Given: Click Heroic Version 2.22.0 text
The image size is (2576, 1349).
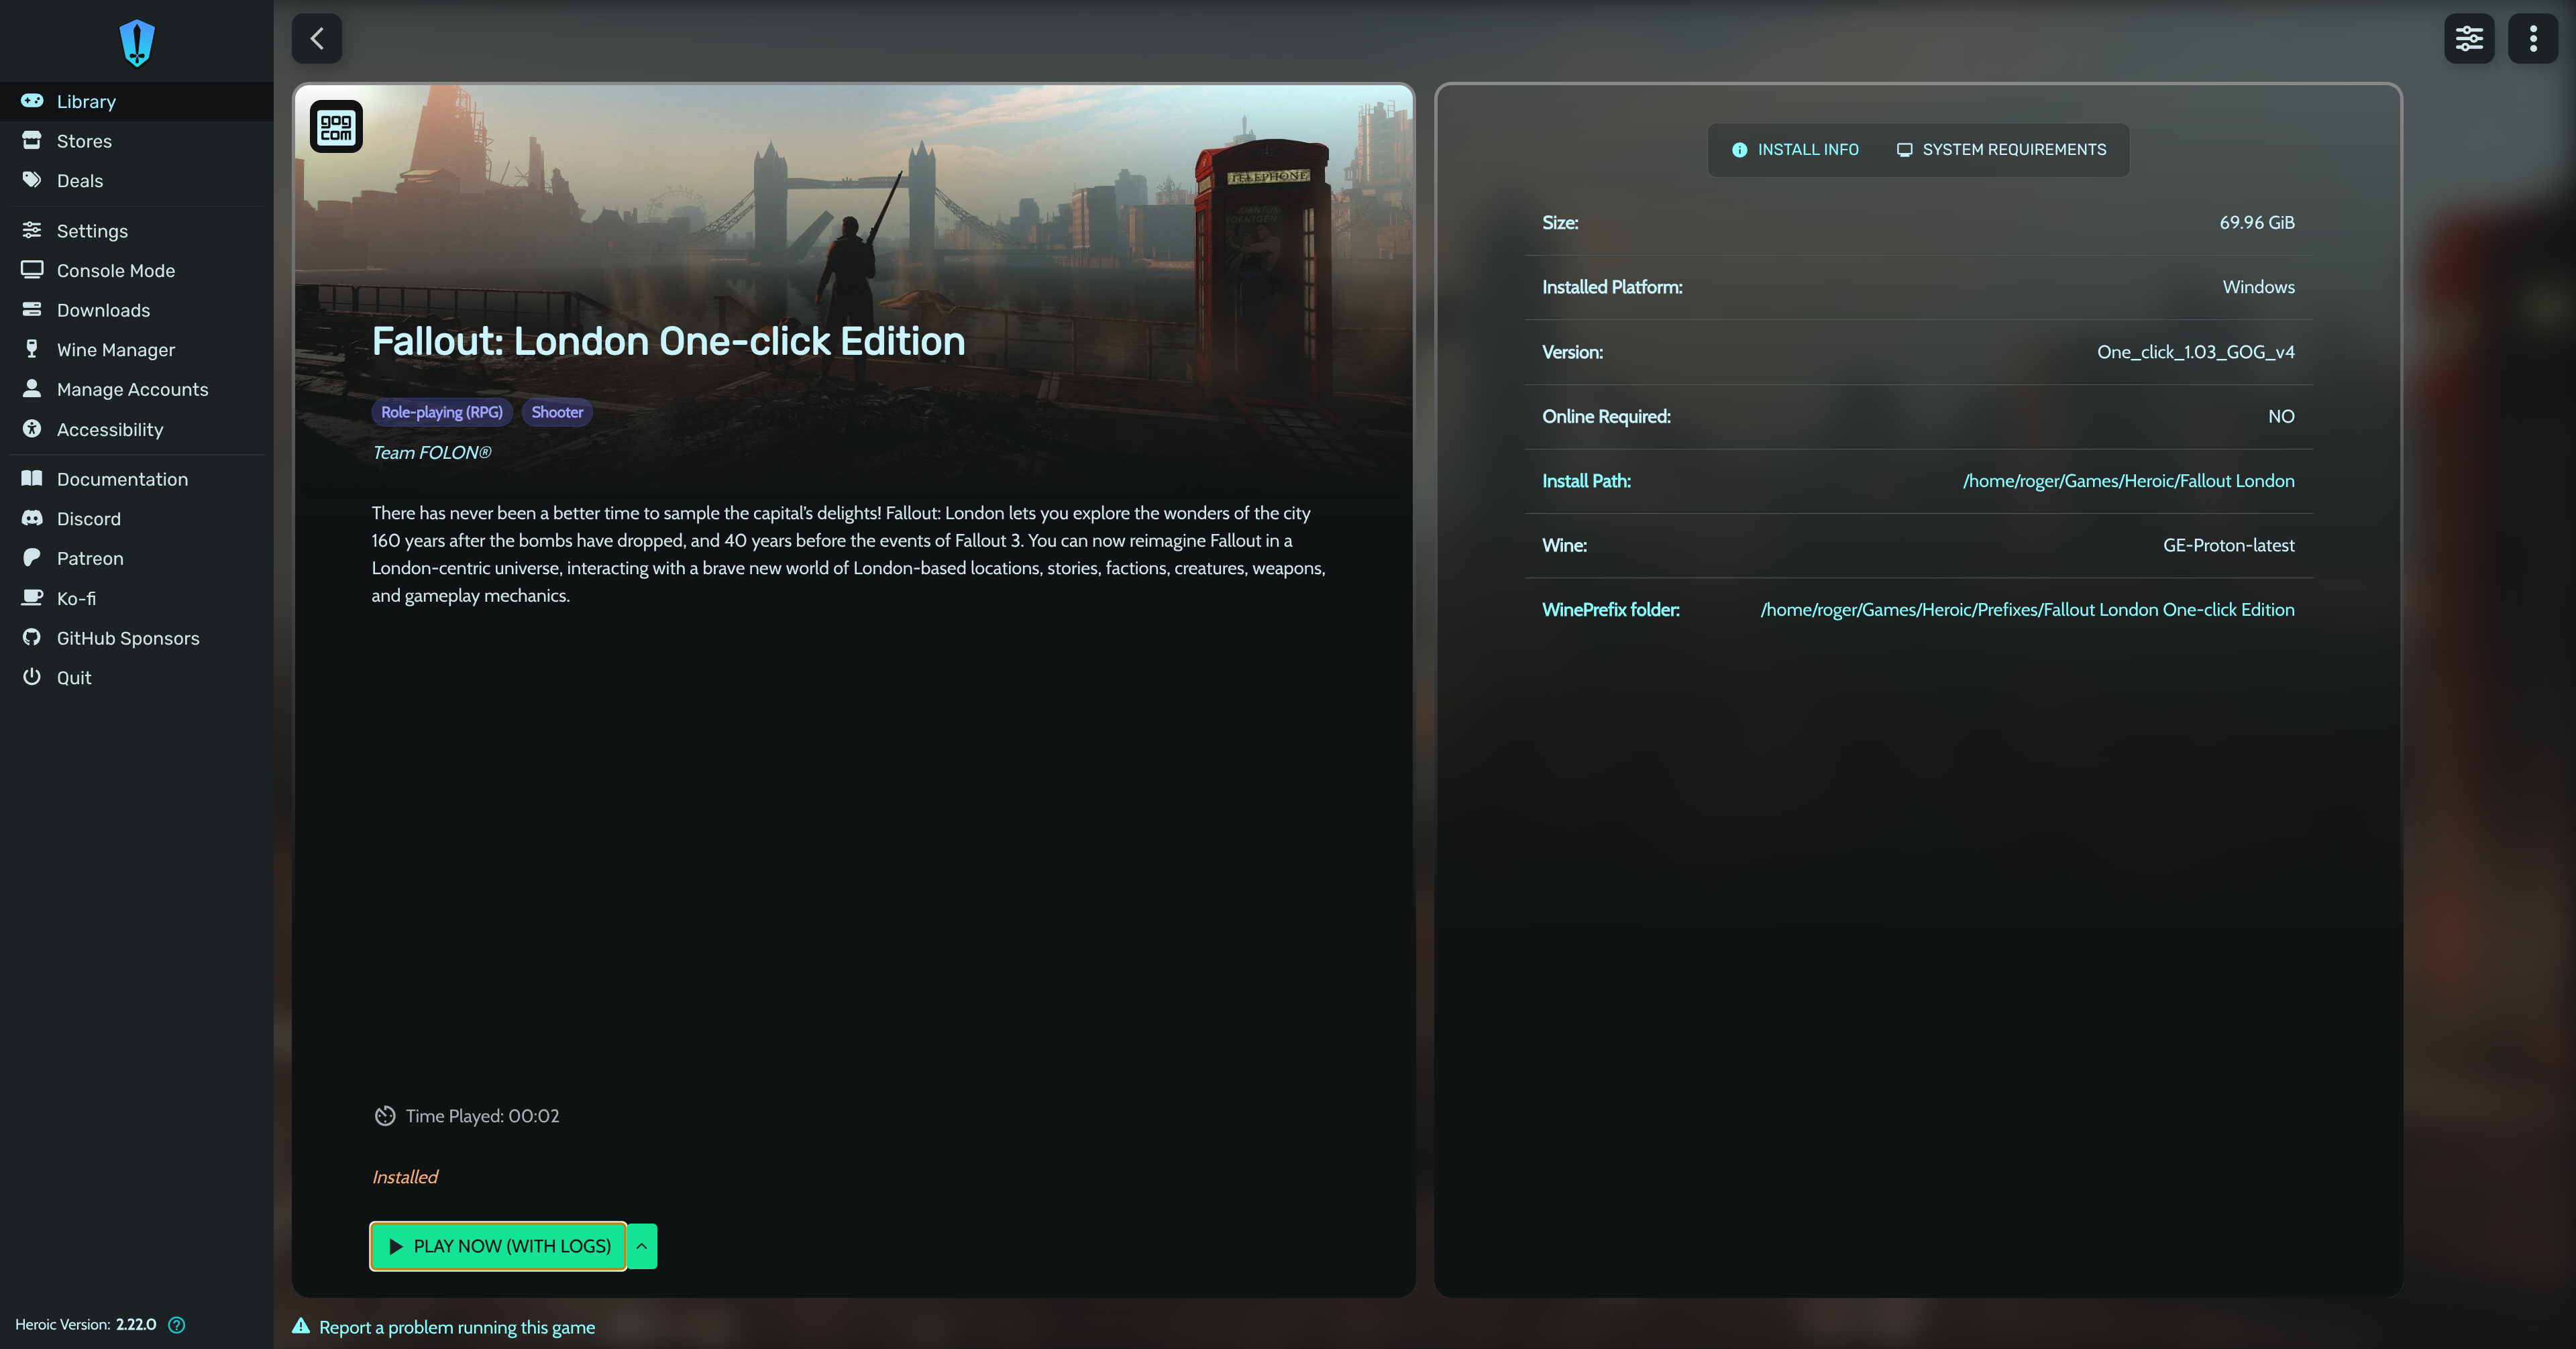Looking at the screenshot, I should click(x=86, y=1325).
